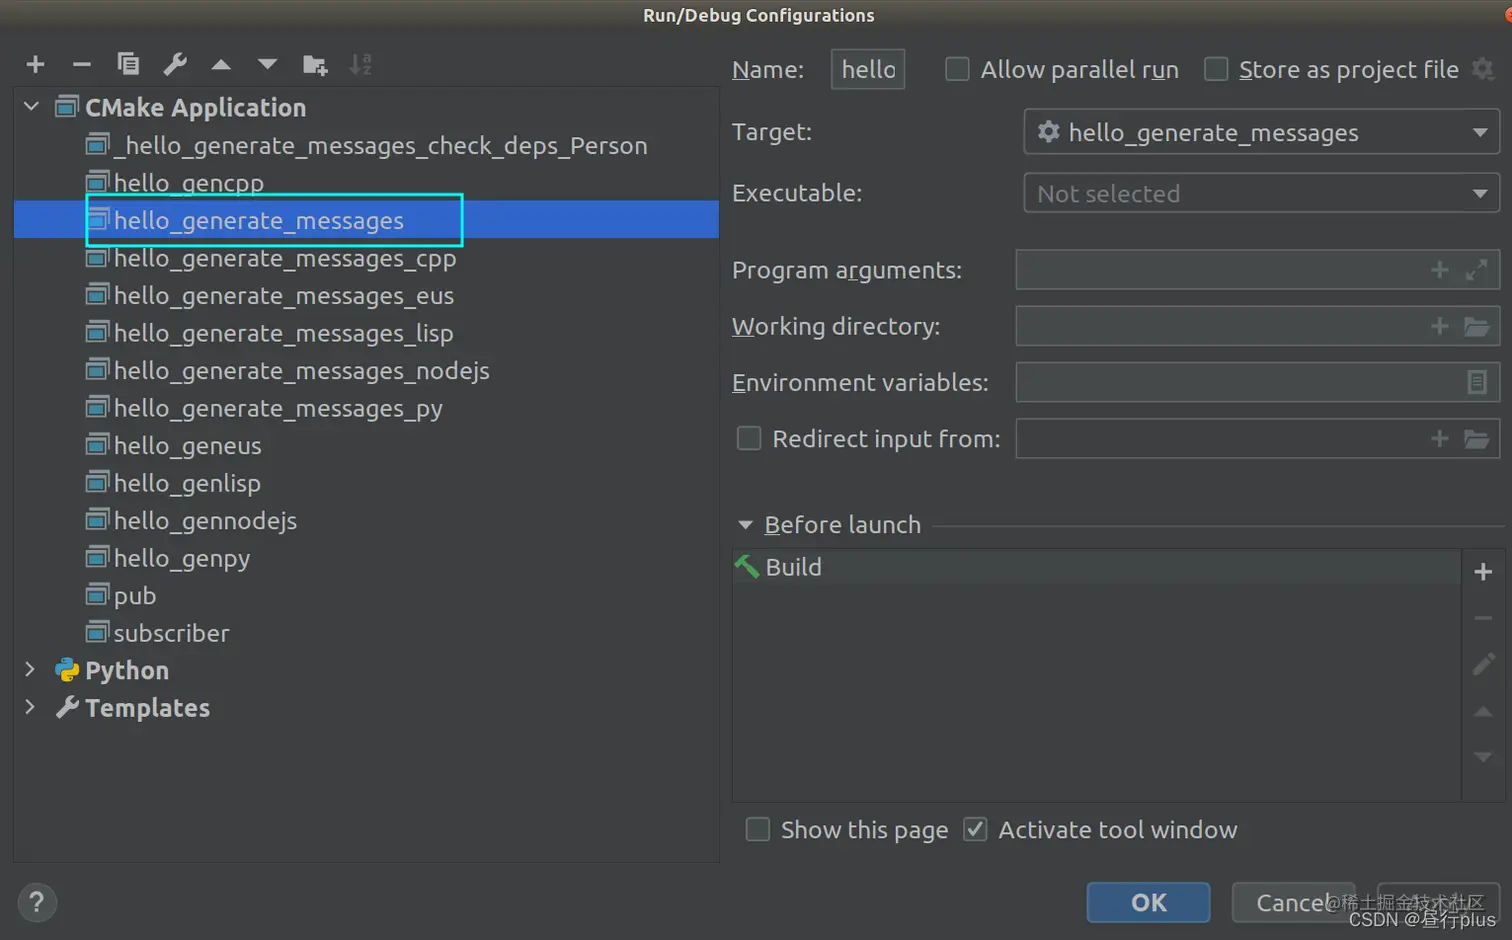The image size is (1512, 940).
Task: Browse file for Redirect input from
Action: [1477, 439]
